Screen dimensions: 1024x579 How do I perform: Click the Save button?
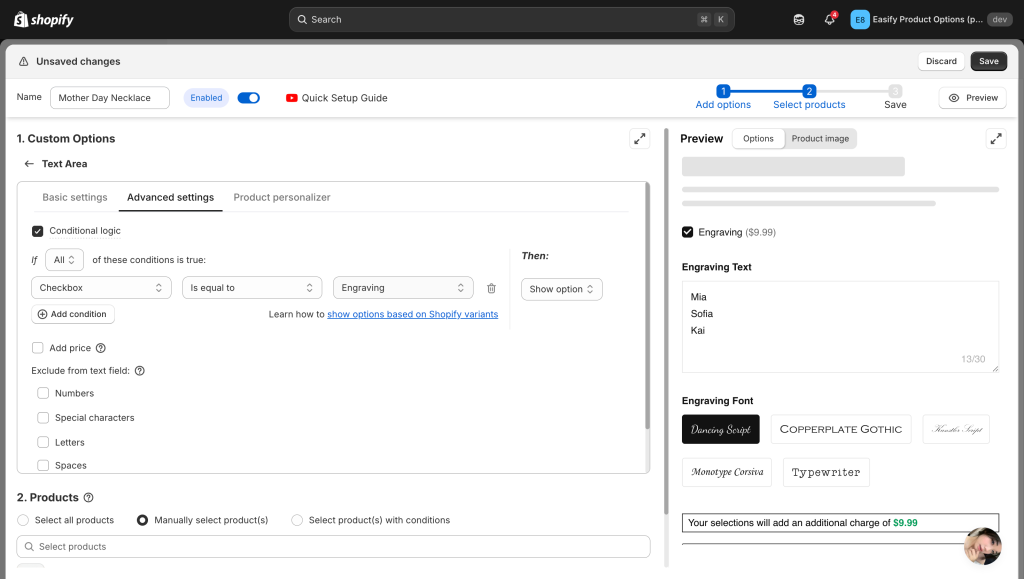988,61
